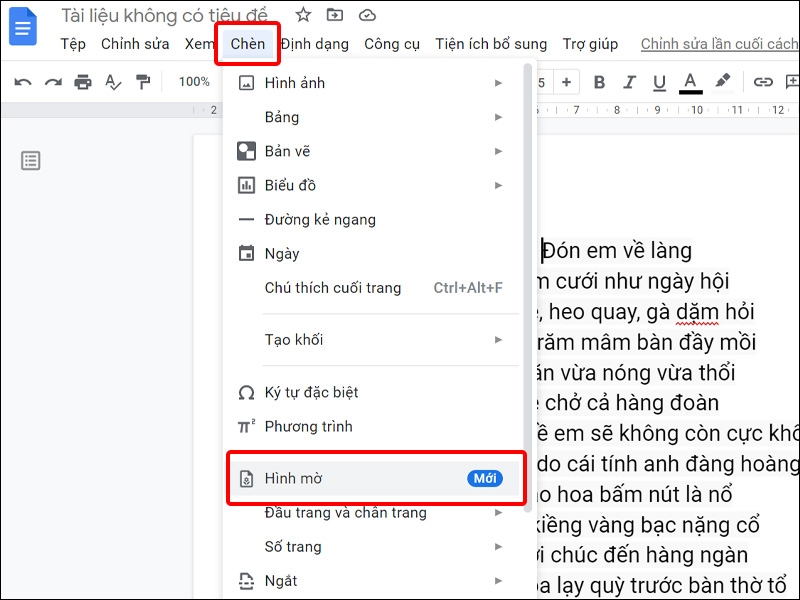Expand the Biểu đồ submenu

(x=373, y=185)
